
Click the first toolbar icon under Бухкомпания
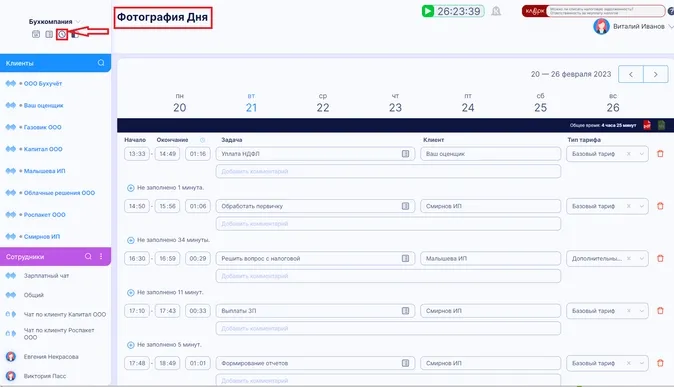[x=36, y=34]
